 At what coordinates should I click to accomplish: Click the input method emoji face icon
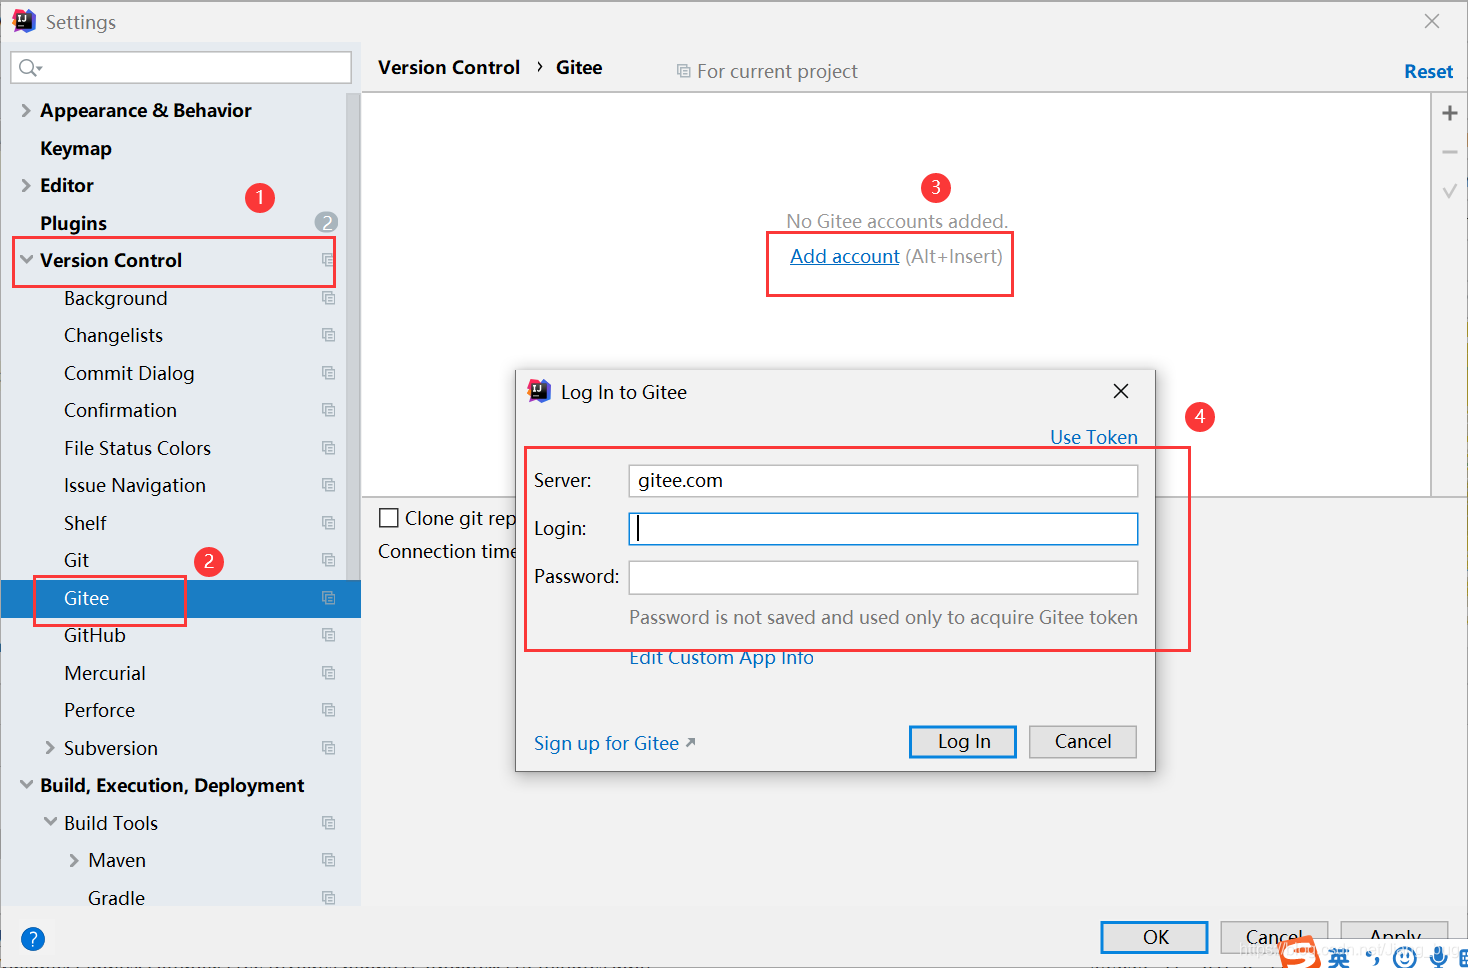tap(1405, 957)
